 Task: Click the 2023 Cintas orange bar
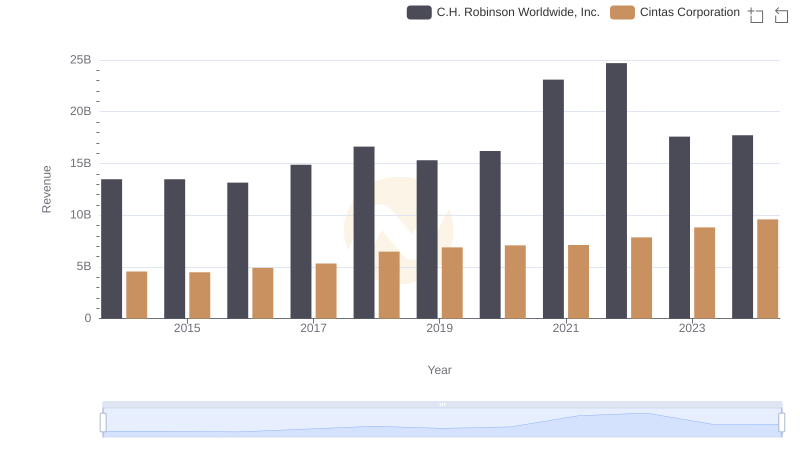[x=704, y=273]
